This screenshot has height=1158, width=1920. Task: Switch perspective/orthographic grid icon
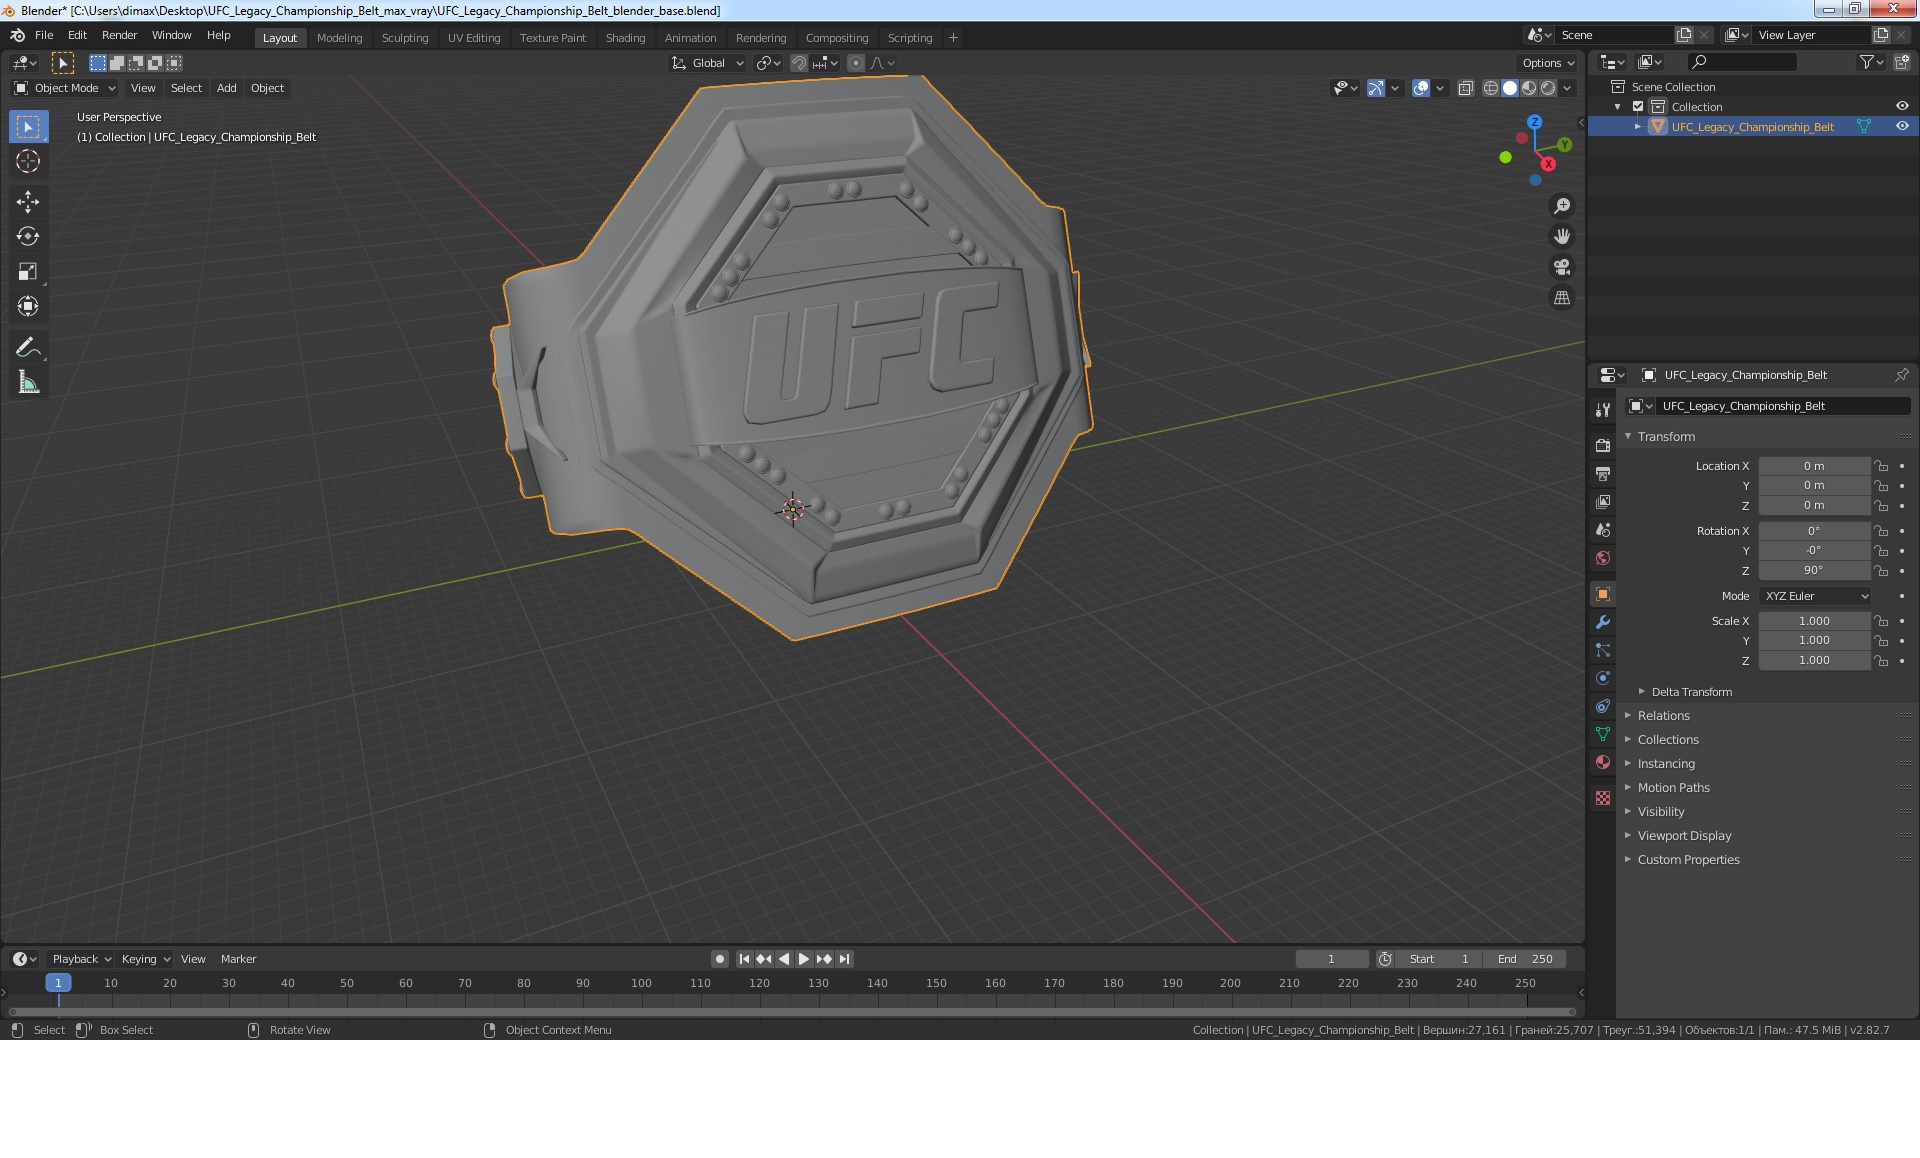[1562, 298]
